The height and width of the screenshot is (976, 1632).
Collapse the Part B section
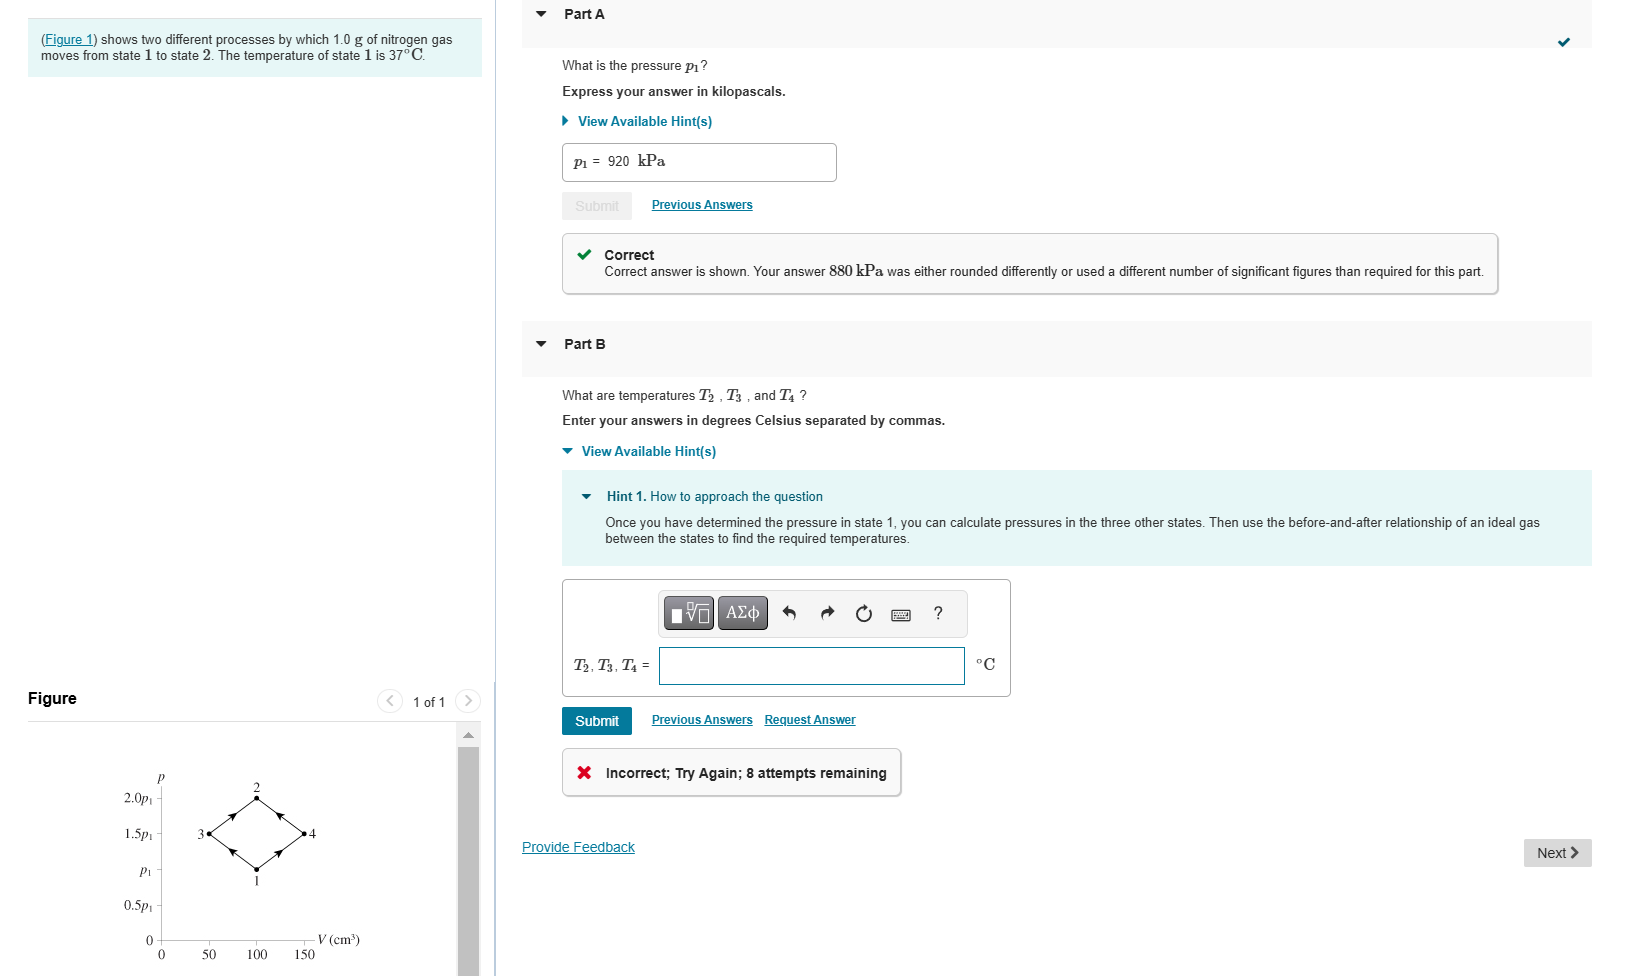tap(541, 343)
